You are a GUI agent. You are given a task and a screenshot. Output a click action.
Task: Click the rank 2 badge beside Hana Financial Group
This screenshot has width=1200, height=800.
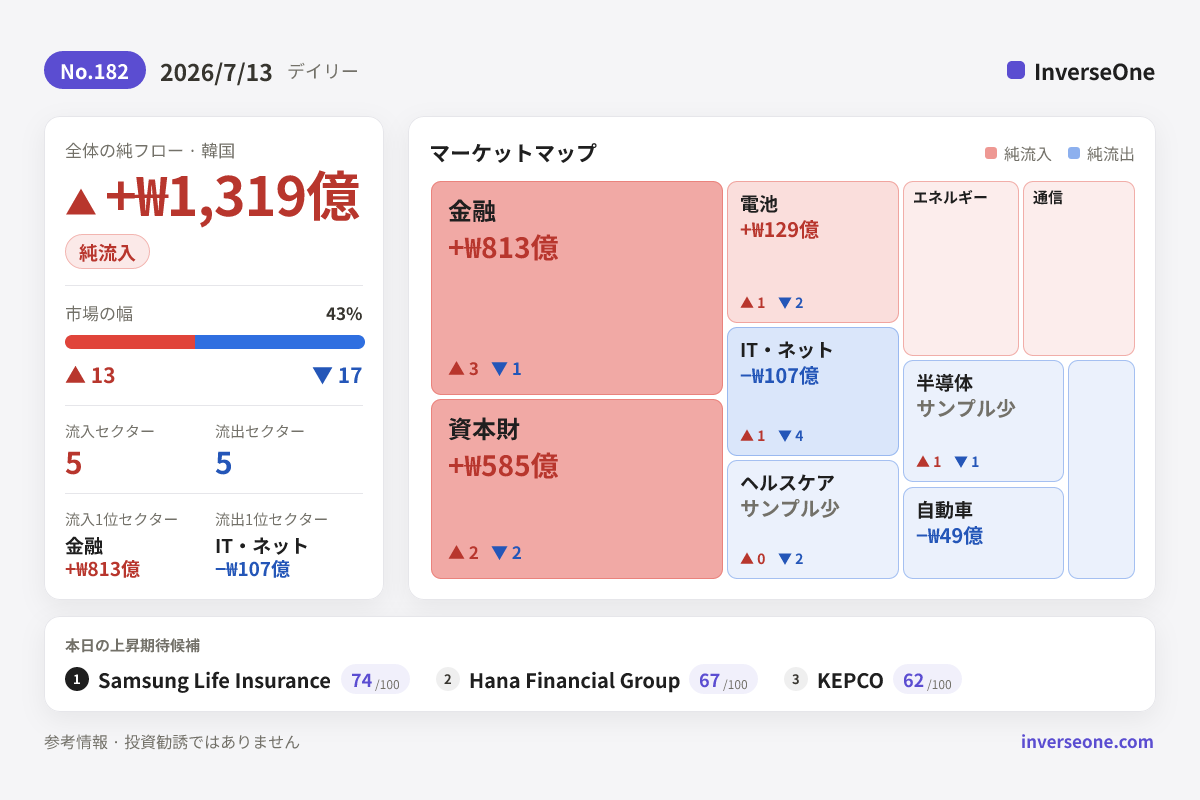[448, 679]
